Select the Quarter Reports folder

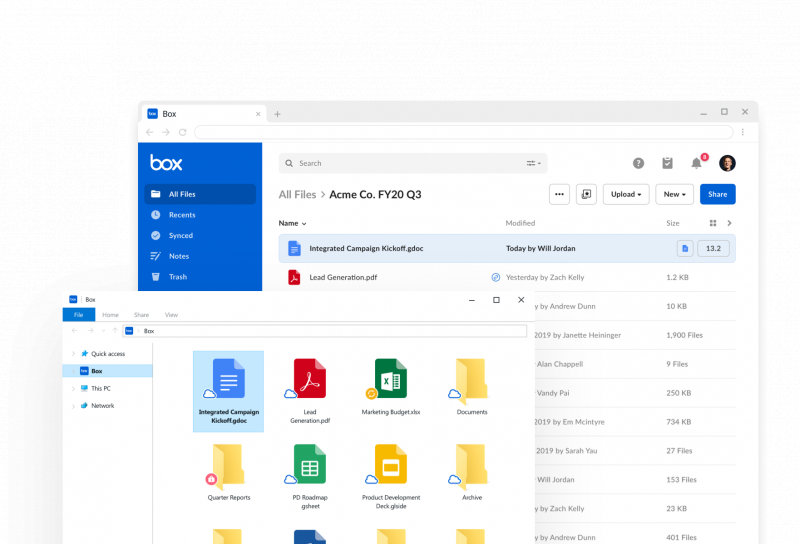229,473
